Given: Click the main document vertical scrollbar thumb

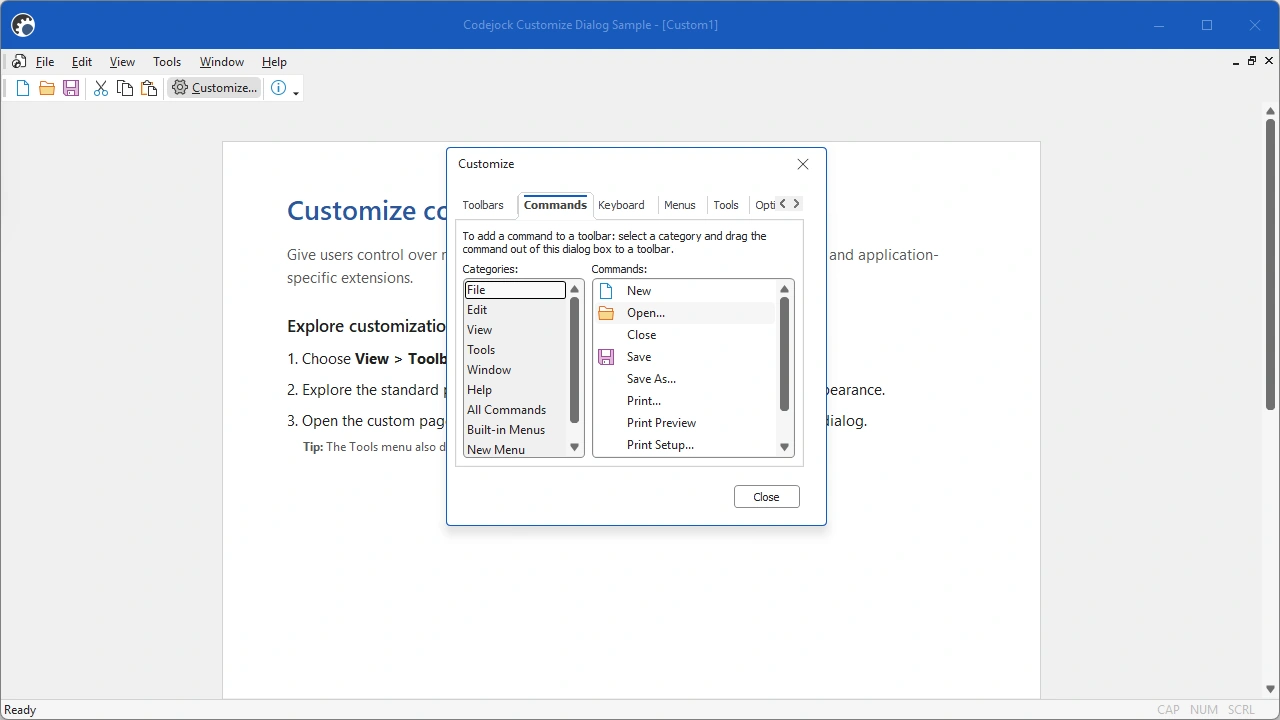Looking at the screenshot, I should click(x=1271, y=264).
